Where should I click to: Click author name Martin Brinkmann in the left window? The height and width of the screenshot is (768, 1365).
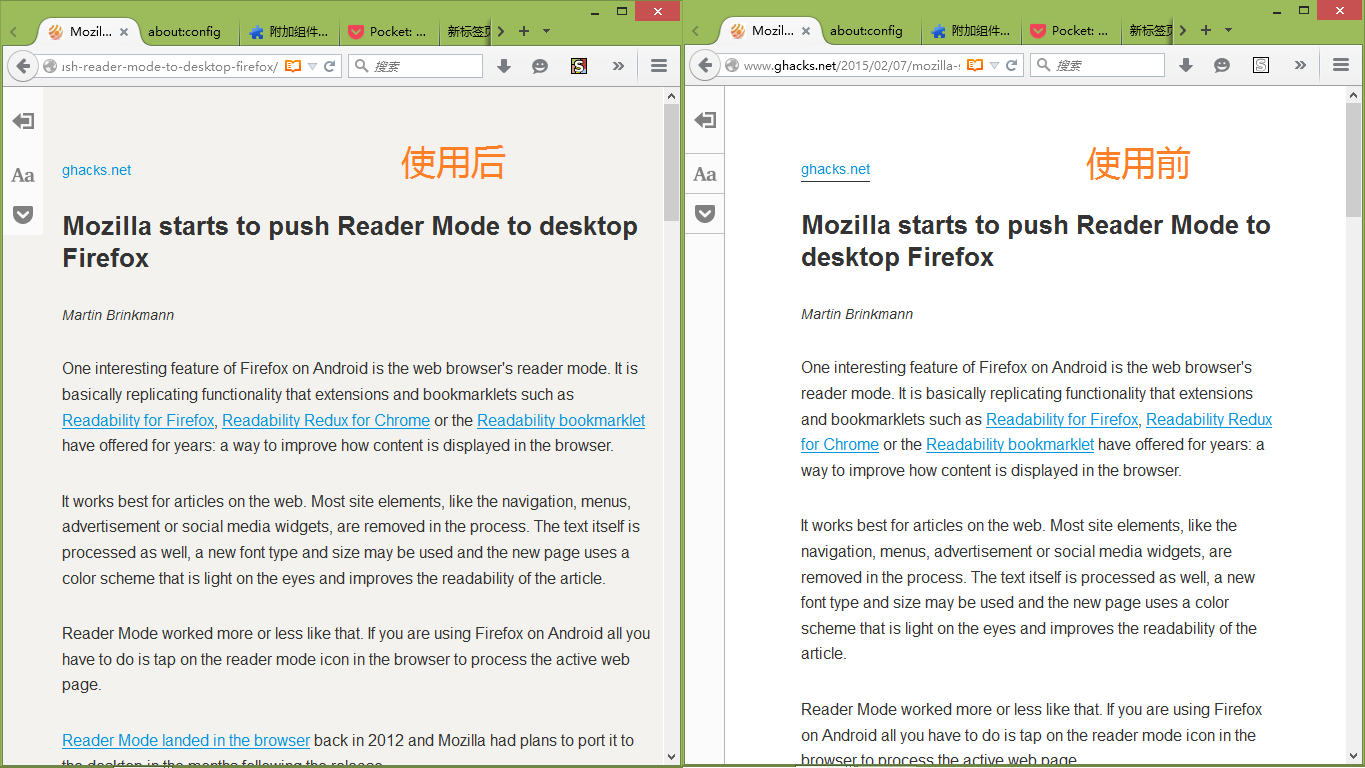(118, 315)
